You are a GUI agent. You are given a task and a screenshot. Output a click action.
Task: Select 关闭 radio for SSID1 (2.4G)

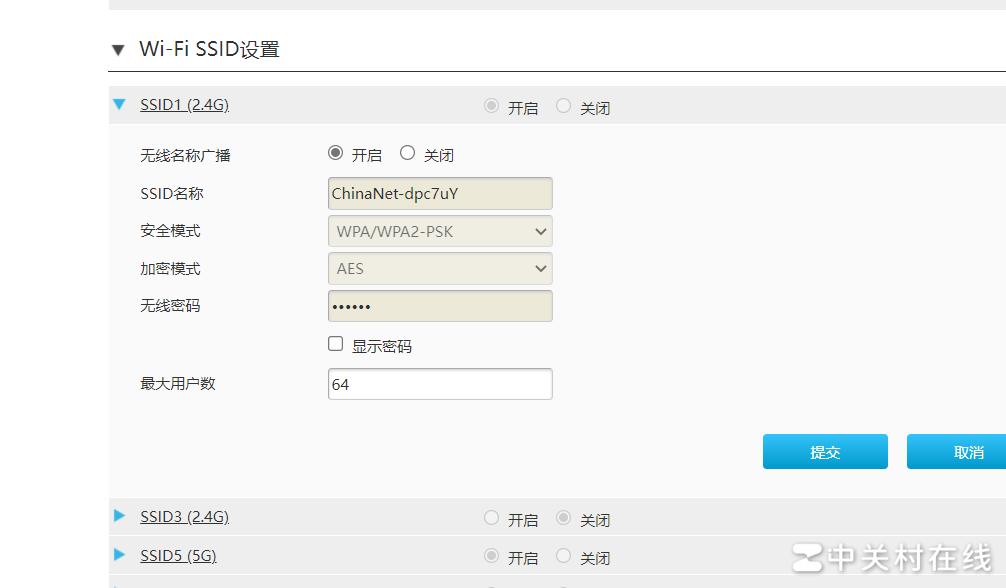(x=564, y=106)
